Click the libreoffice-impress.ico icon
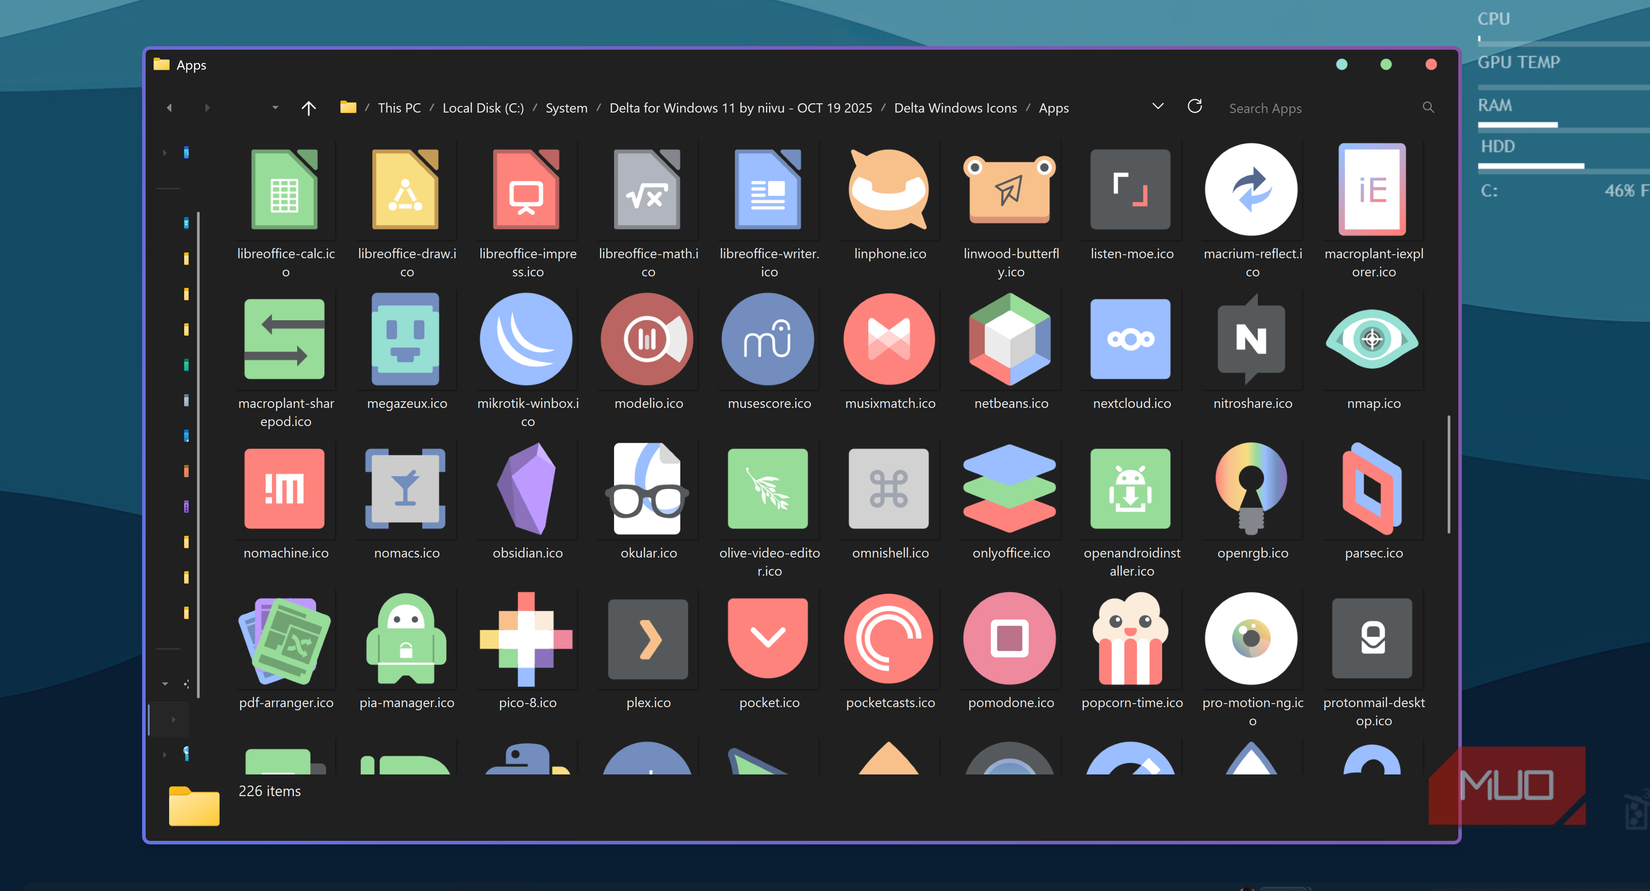 [527, 190]
